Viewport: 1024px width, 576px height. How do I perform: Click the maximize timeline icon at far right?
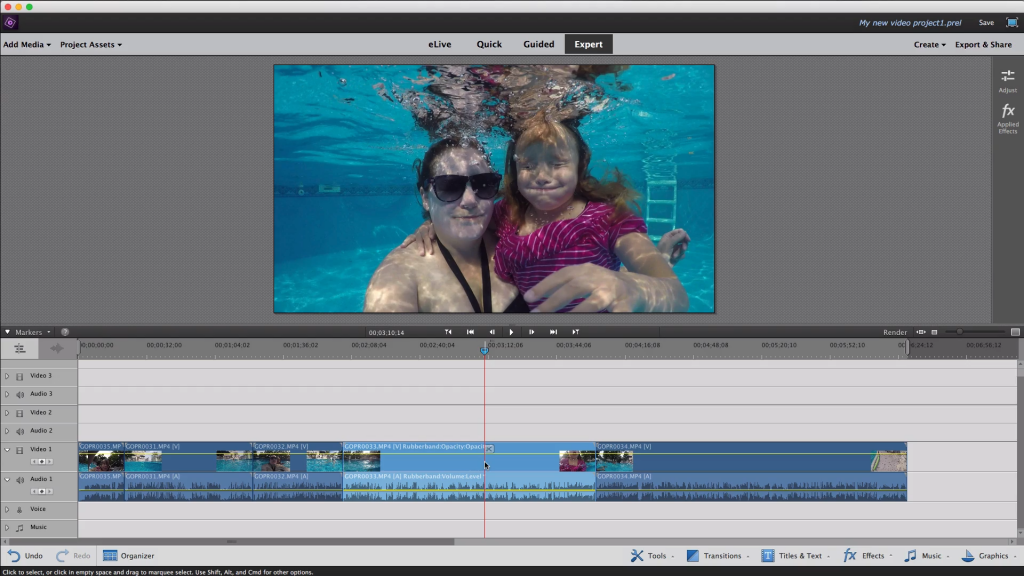tap(1015, 332)
